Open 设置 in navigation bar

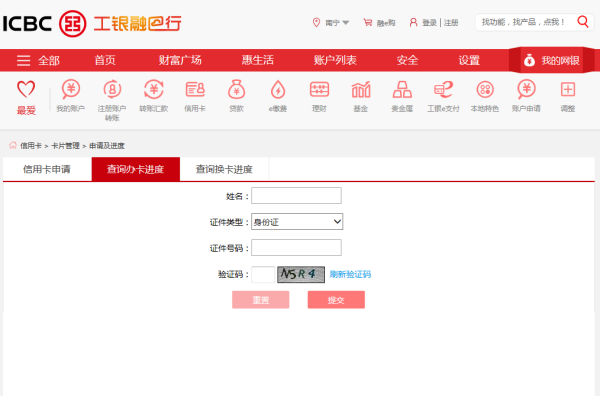coord(469,60)
